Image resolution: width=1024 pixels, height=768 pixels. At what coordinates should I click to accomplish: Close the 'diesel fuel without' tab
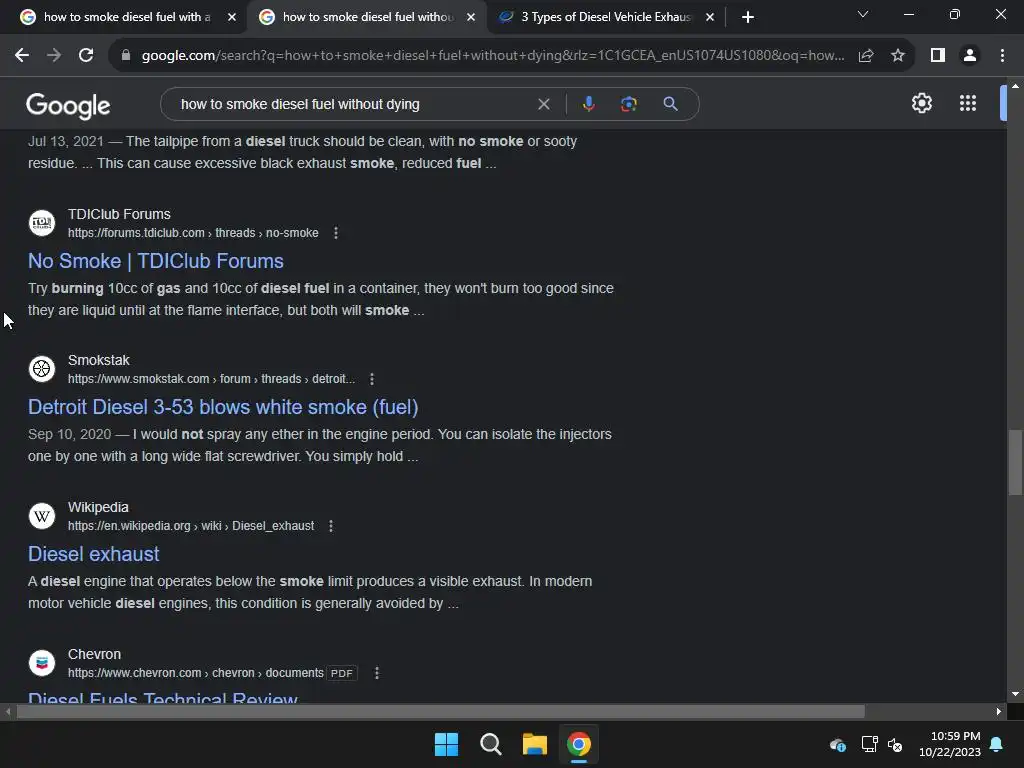tap(471, 17)
